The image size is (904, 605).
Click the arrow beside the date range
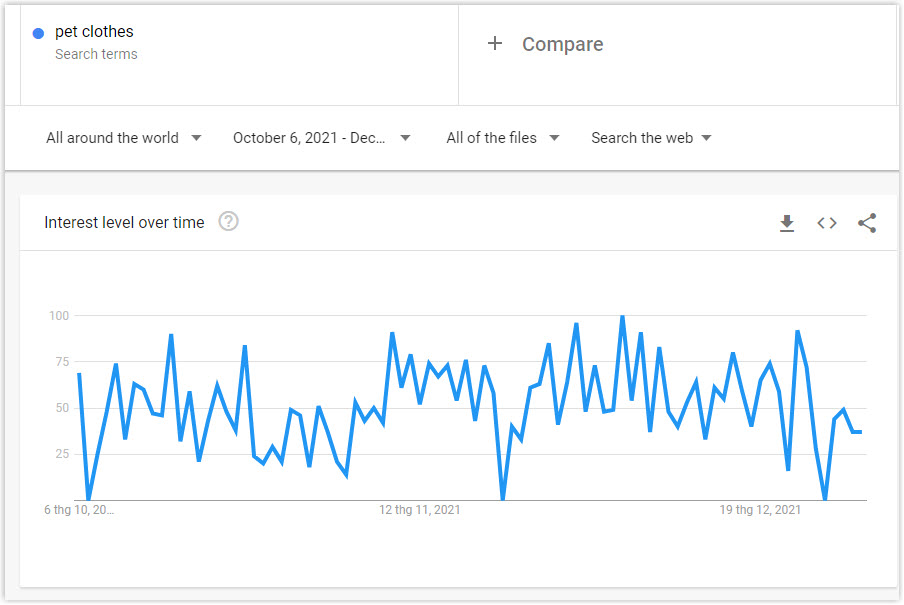tap(405, 138)
